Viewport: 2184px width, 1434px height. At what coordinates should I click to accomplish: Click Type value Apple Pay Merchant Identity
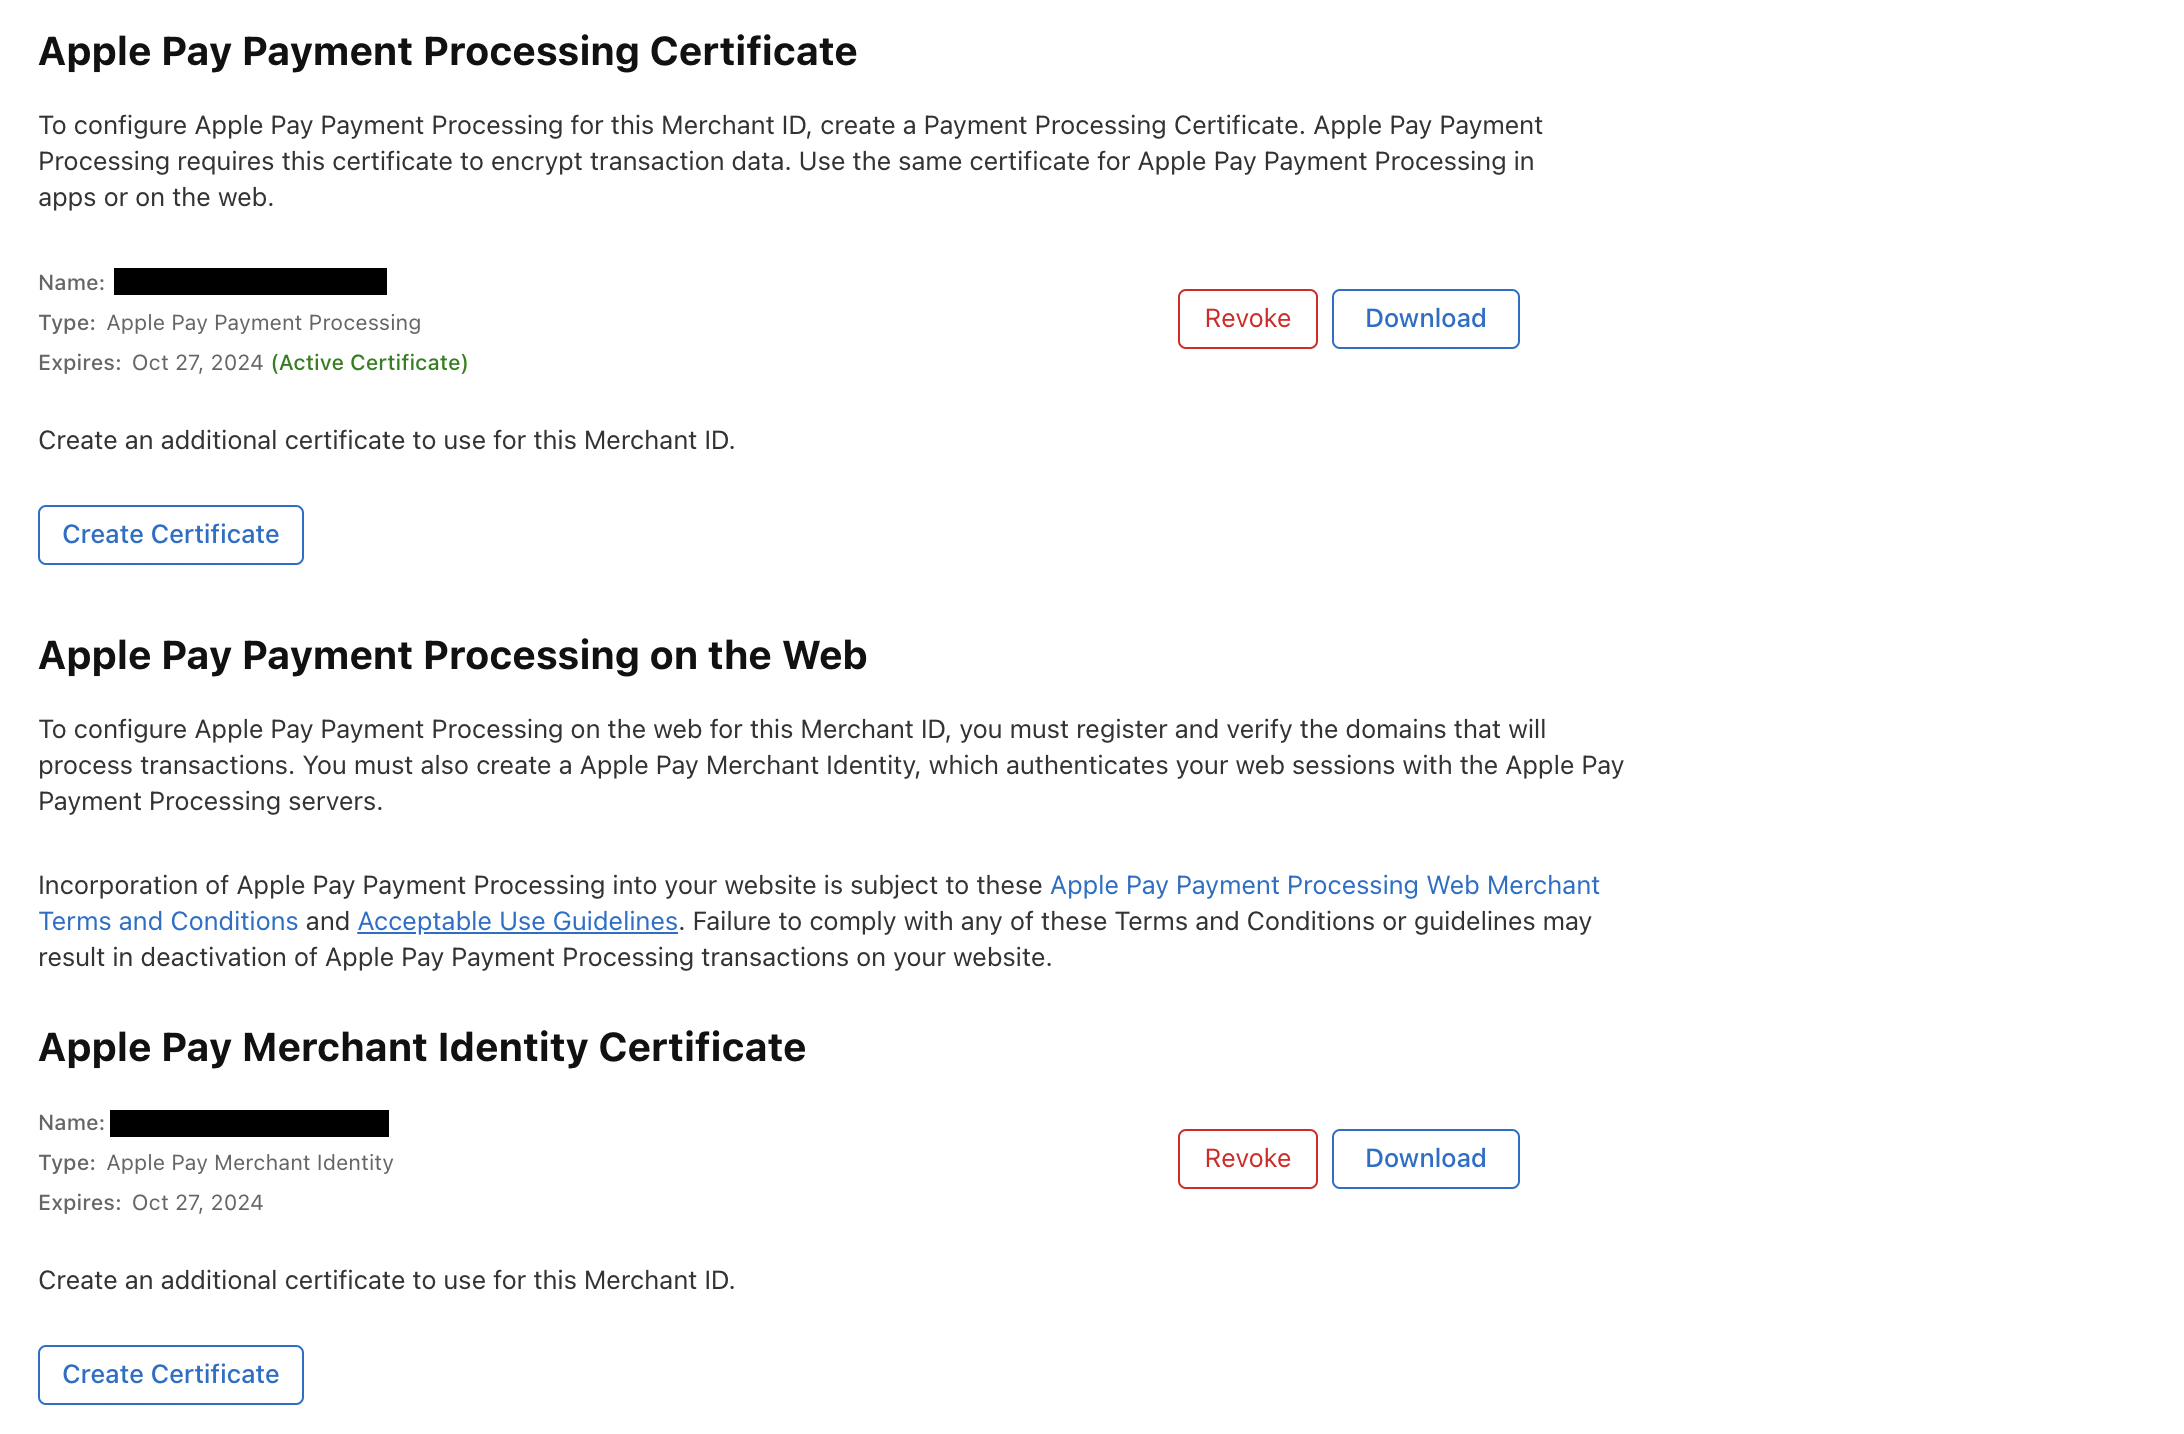tap(250, 1163)
